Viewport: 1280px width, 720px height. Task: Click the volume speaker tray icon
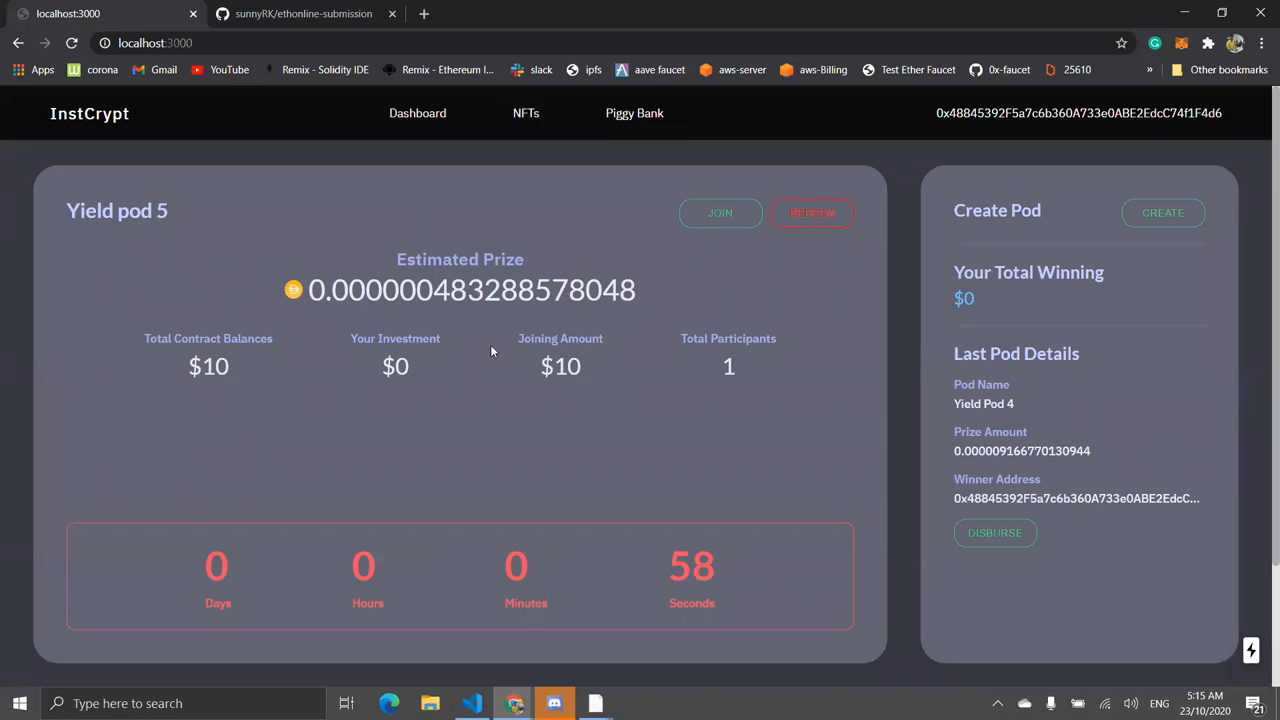coord(1131,703)
